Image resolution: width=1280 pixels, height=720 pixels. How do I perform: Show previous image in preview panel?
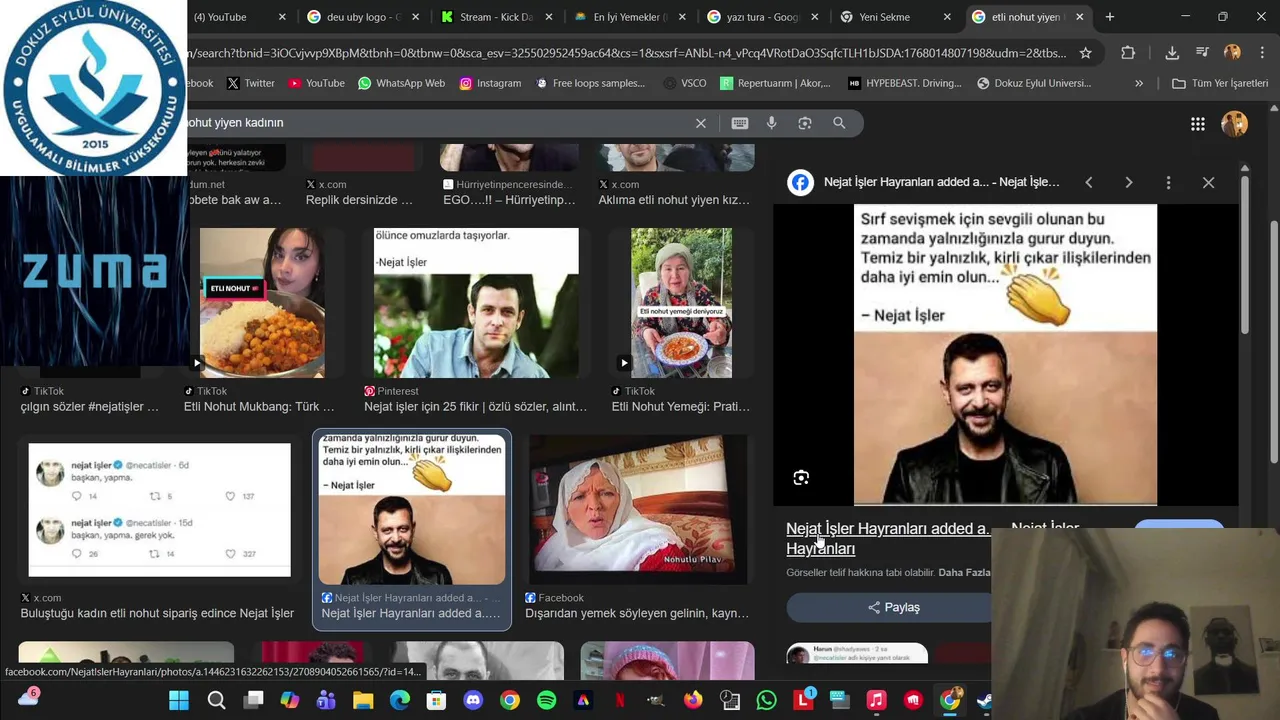1089,182
